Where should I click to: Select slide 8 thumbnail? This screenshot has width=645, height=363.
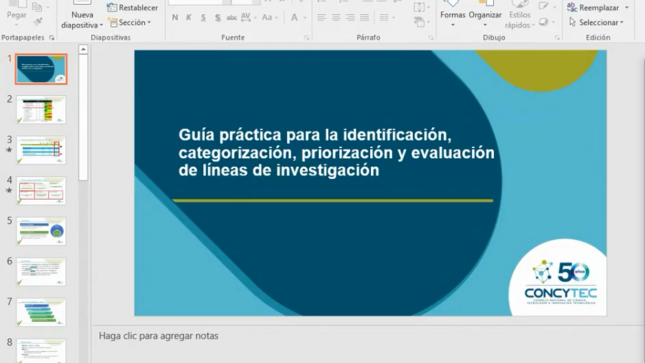[41, 351]
